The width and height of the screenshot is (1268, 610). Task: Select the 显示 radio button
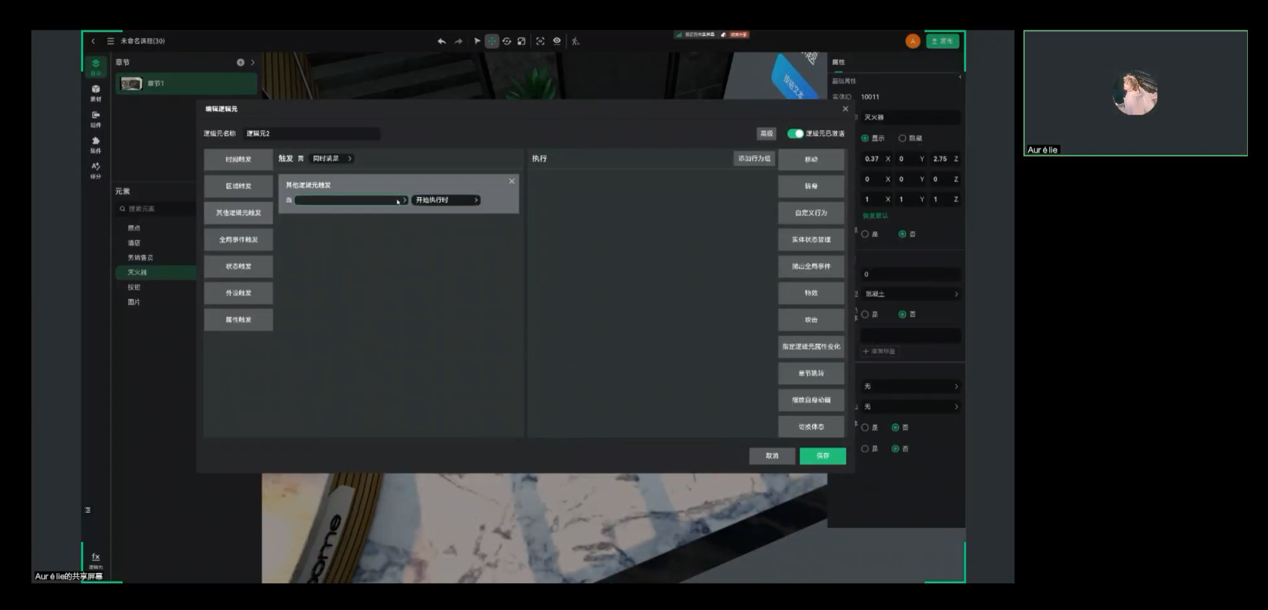[865, 138]
